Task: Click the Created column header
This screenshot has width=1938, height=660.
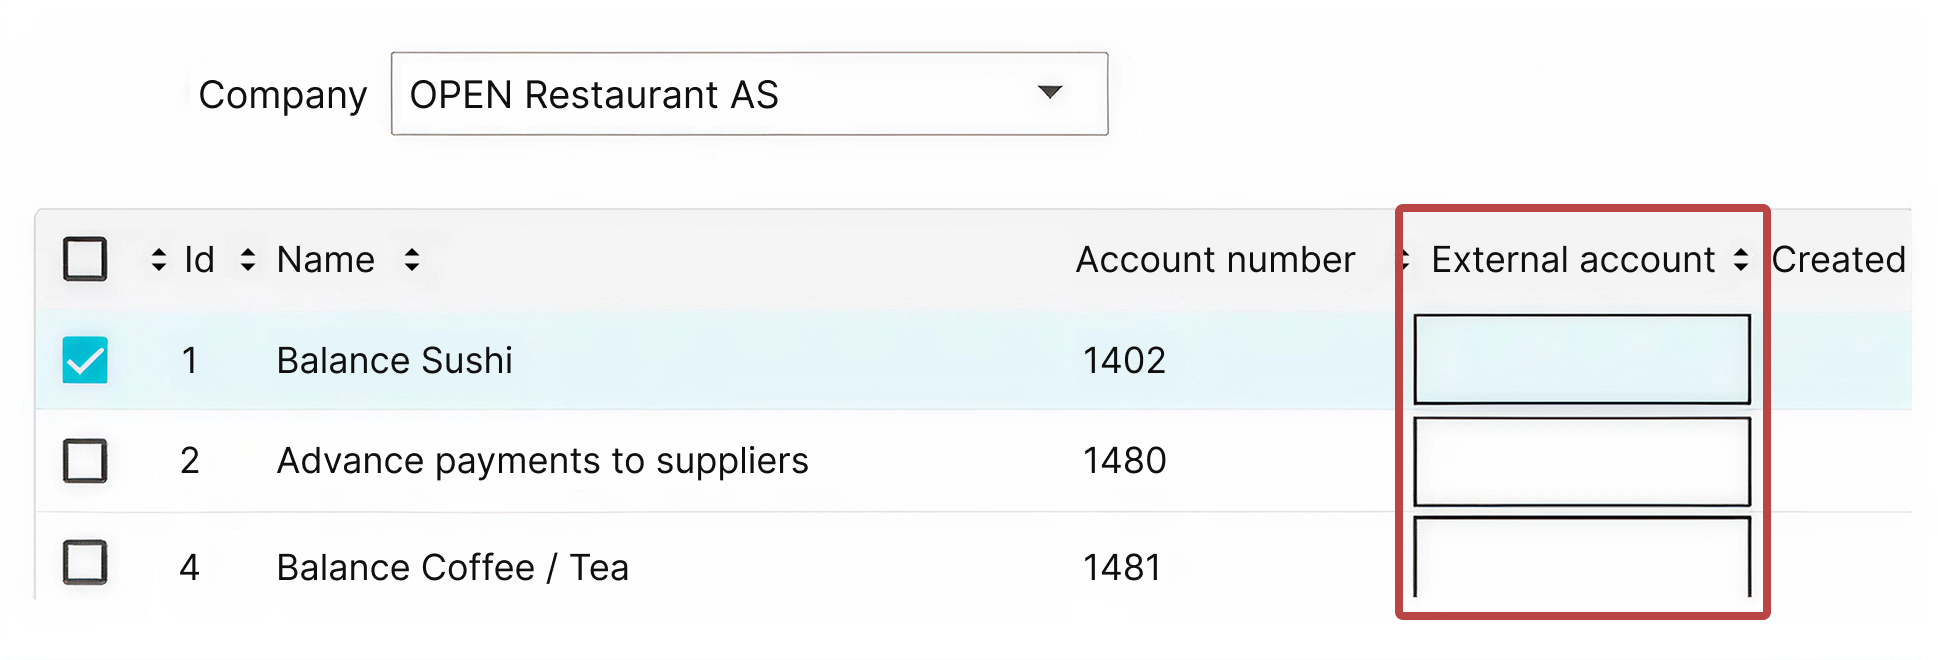Action: click(x=1838, y=260)
